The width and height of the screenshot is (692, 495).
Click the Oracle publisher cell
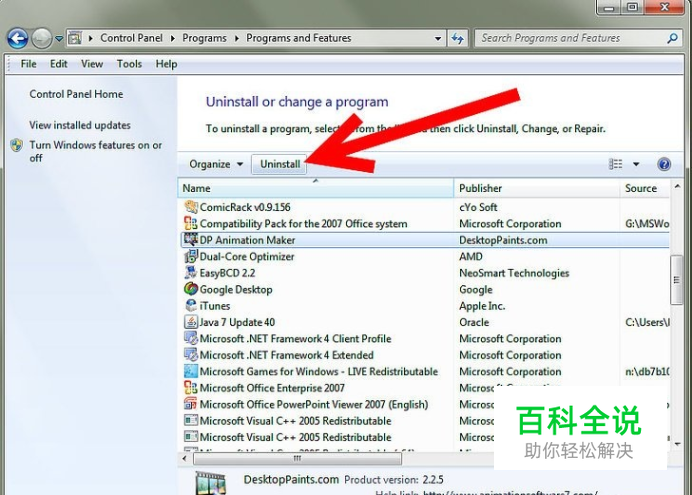click(474, 322)
